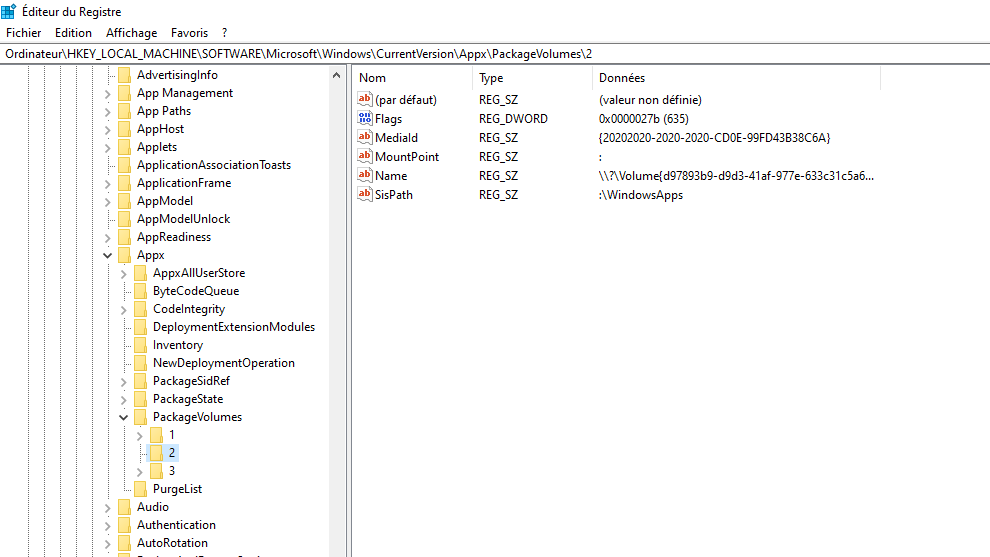This screenshot has width=990, height=557.
Task: Expand PackageVolumes subkey 3
Action: (x=140, y=472)
